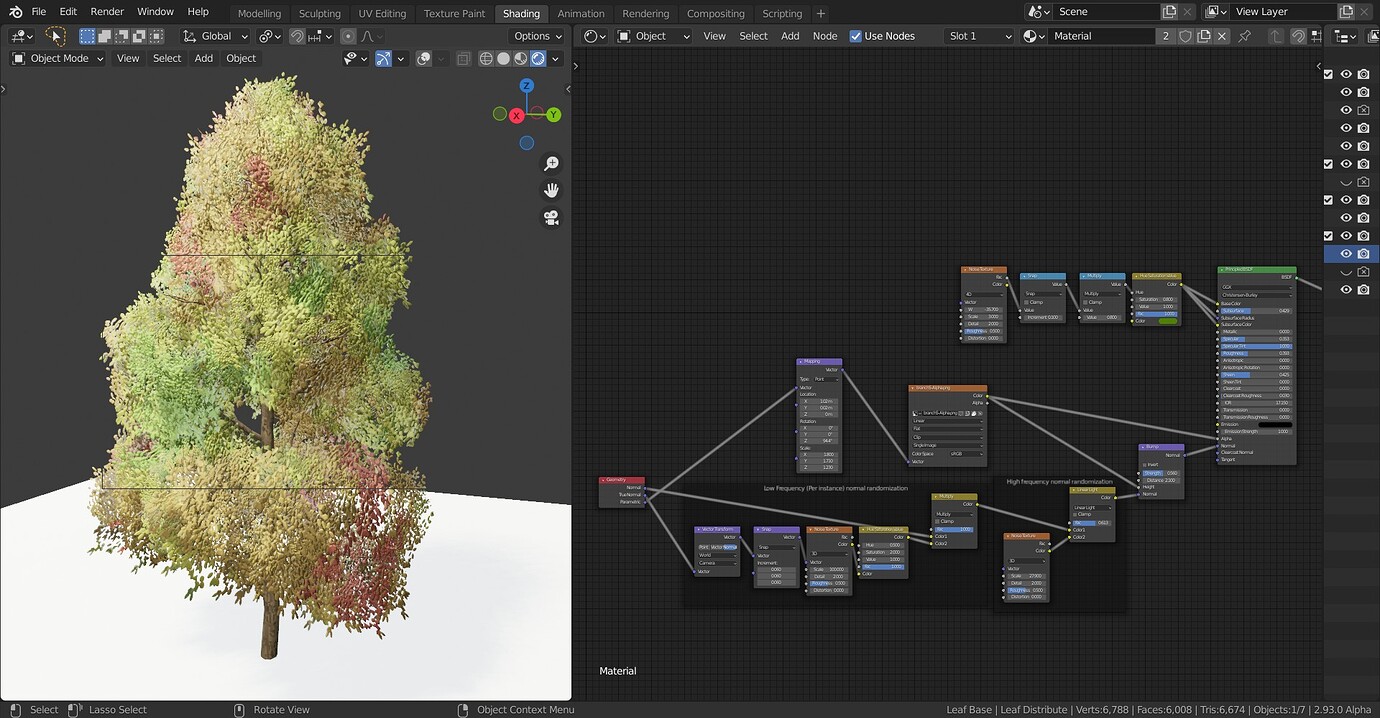The height and width of the screenshot is (718, 1380).
Task: Browse materials with the sphere icon
Action: pos(1033,36)
